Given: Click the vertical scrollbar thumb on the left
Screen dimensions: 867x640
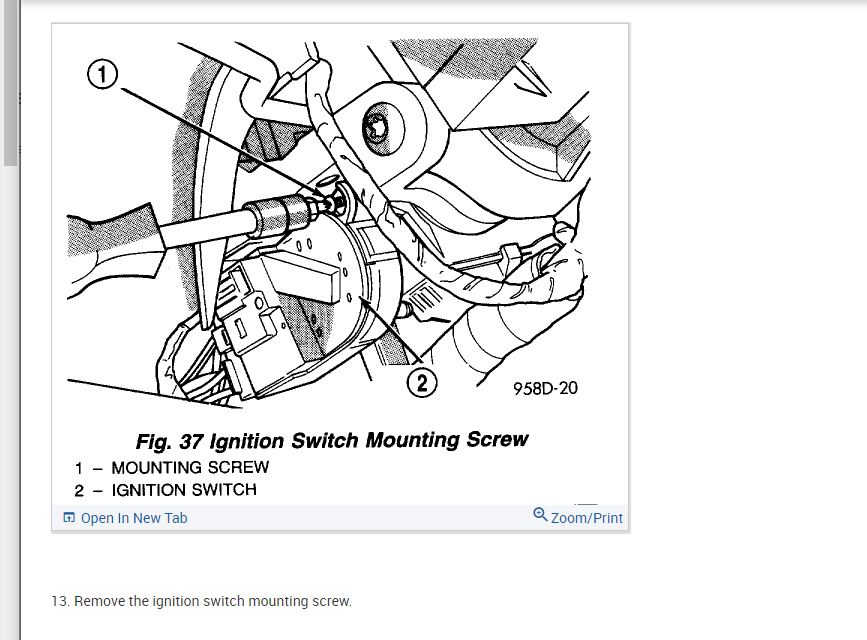Looking at the screenshot, I should click(10, 83).
